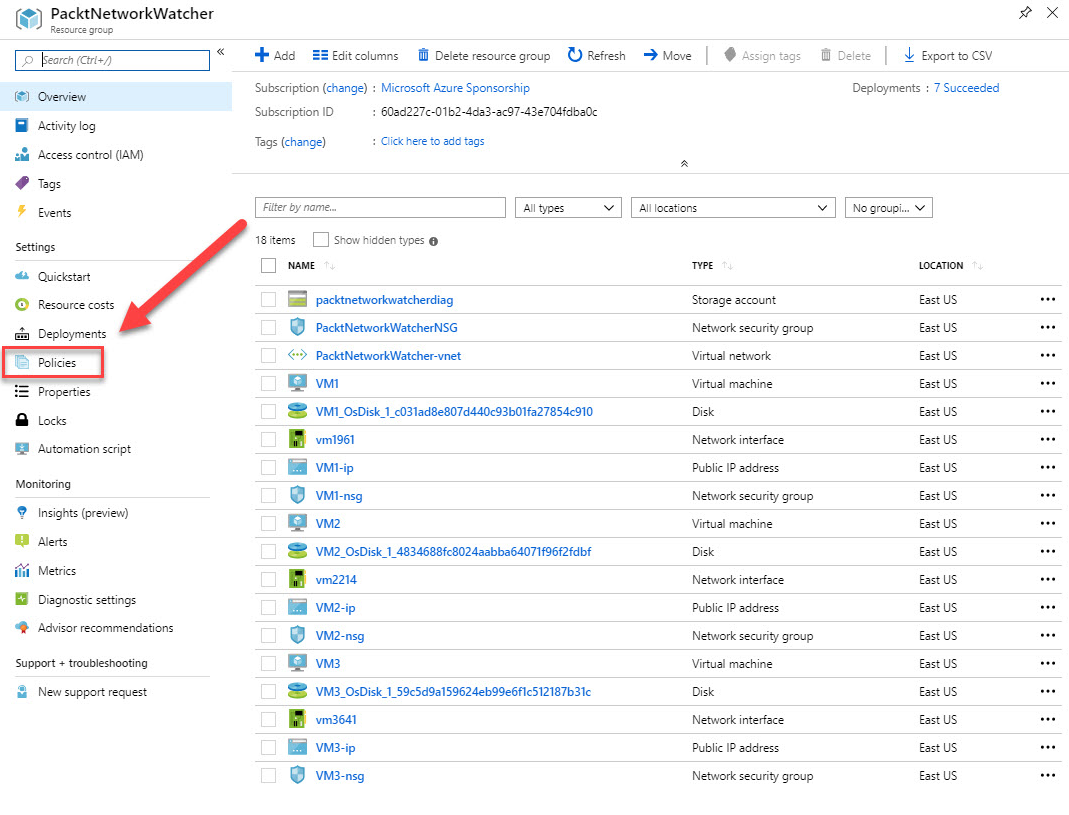Select the VM2 row checkbox
The width and height of the screenshot is (1069, 815).
pyautogui.click(x=269, y=523)
